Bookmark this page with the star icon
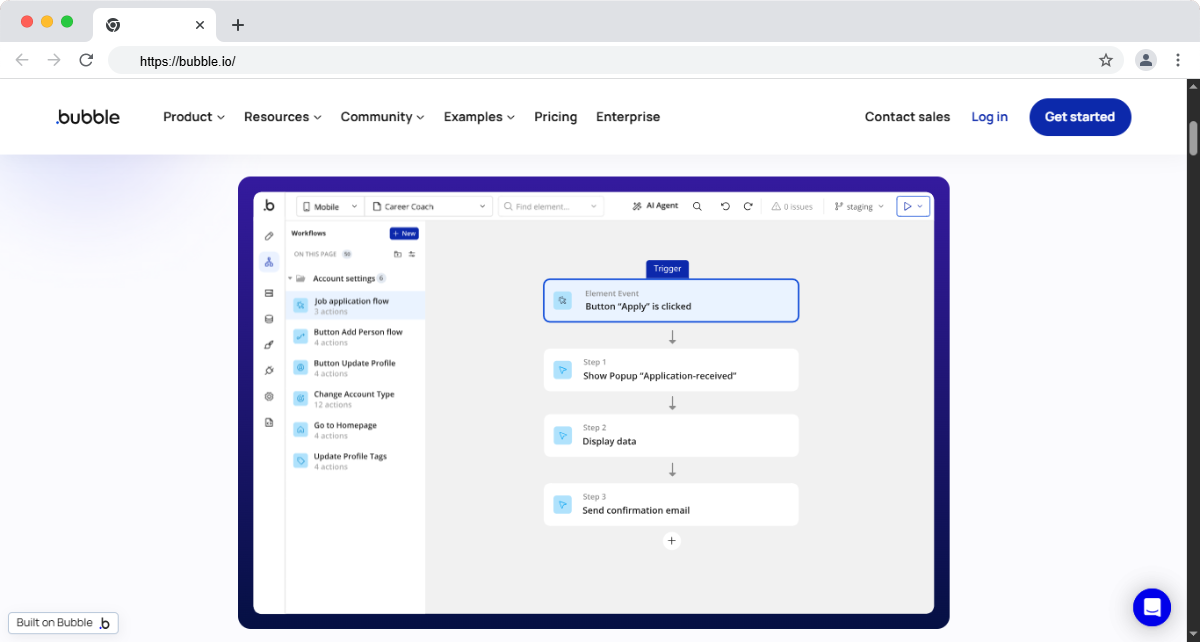 [1106, 60]
